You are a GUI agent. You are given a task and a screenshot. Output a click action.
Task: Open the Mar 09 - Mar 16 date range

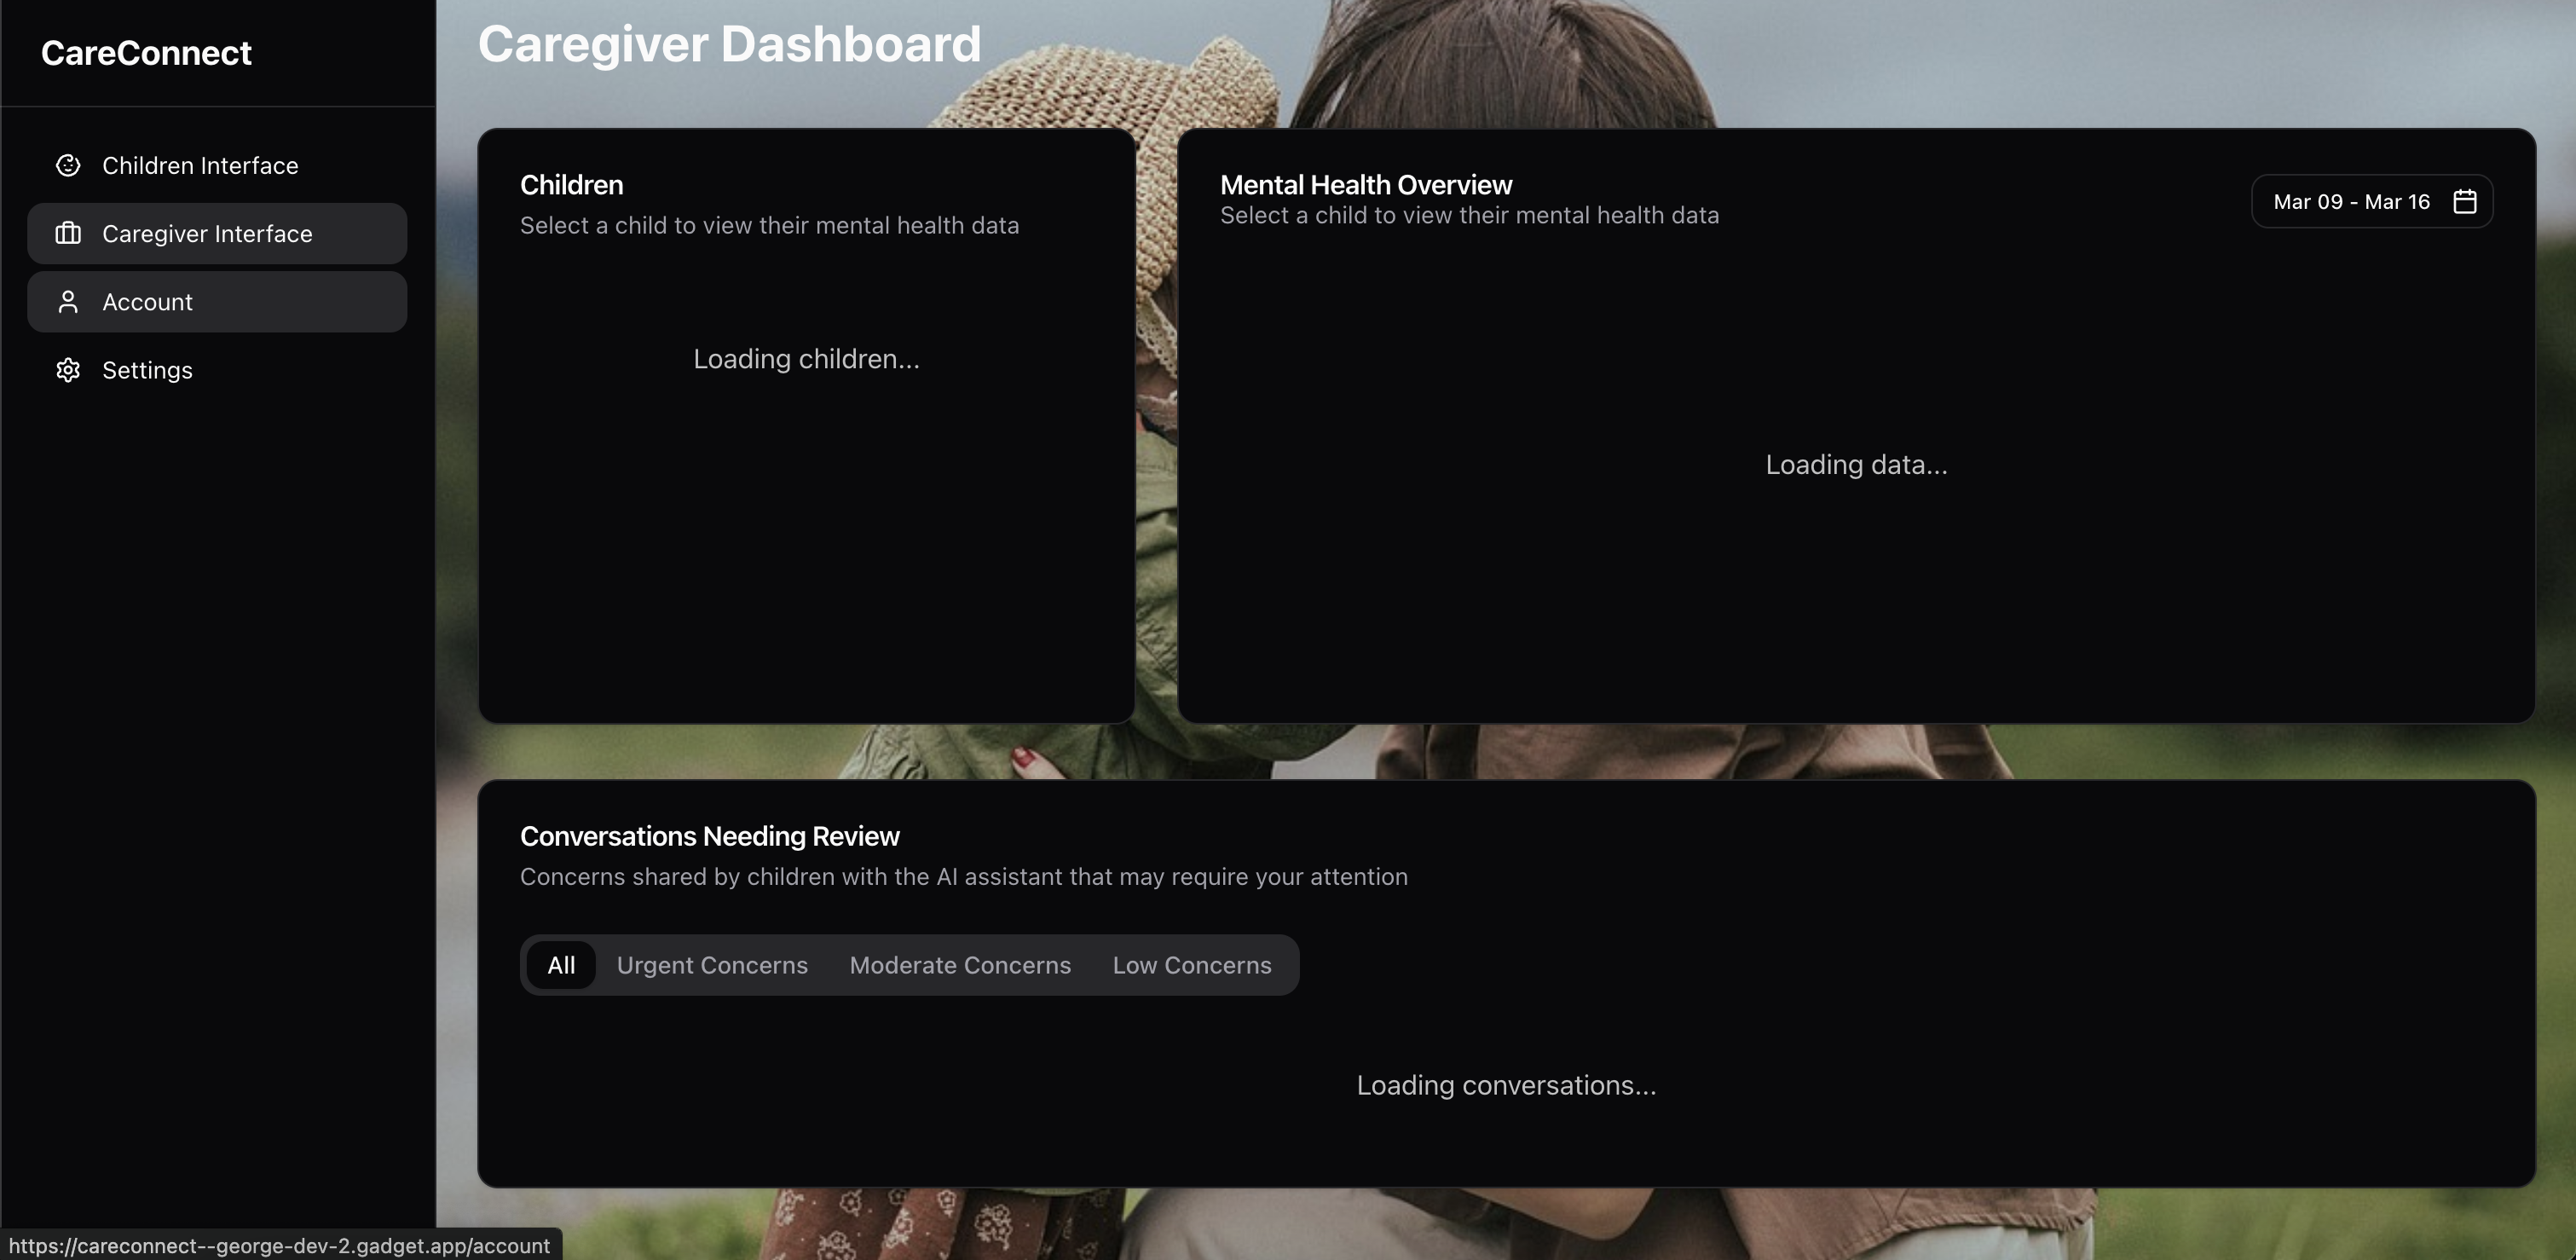click(2351, 202)
